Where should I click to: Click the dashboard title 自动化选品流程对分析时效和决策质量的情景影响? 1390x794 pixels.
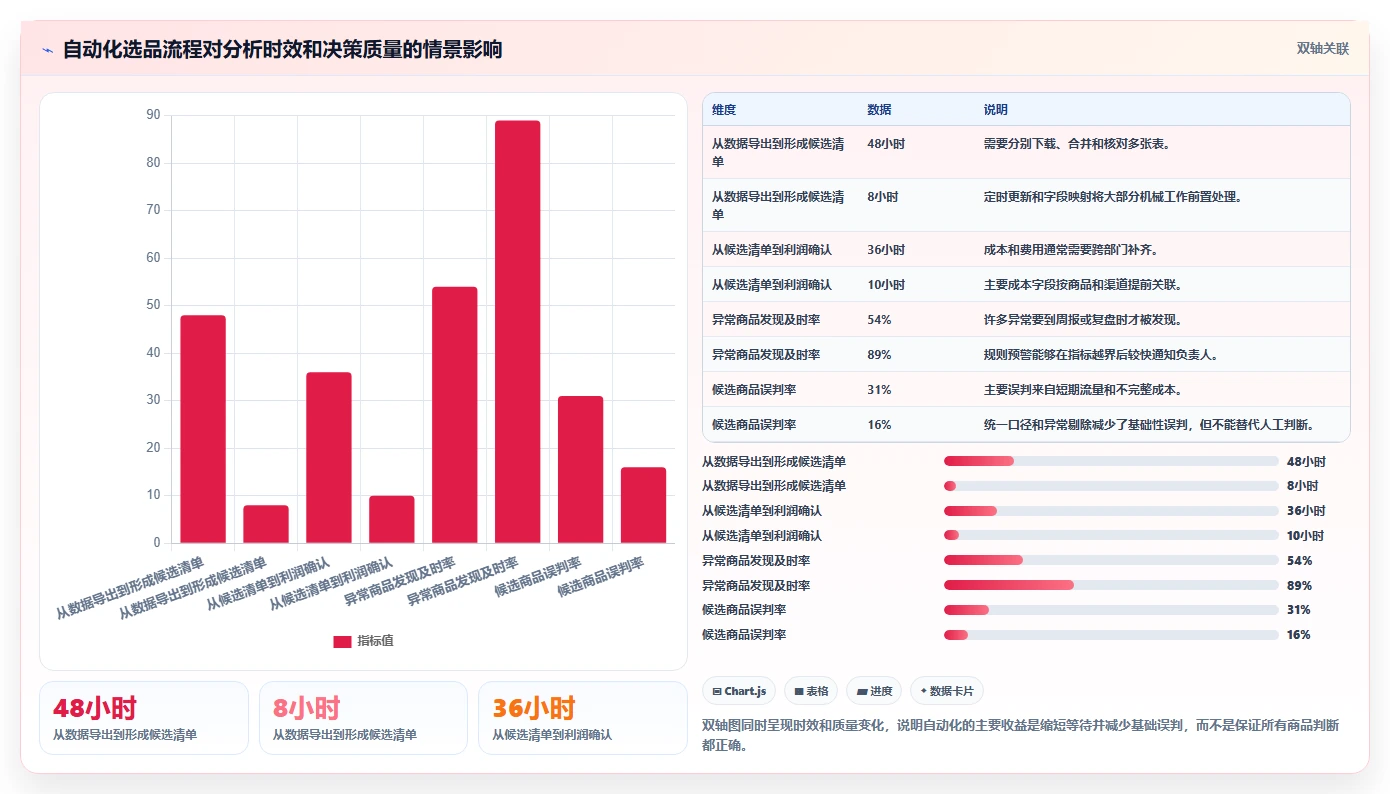tap(283, 49)
